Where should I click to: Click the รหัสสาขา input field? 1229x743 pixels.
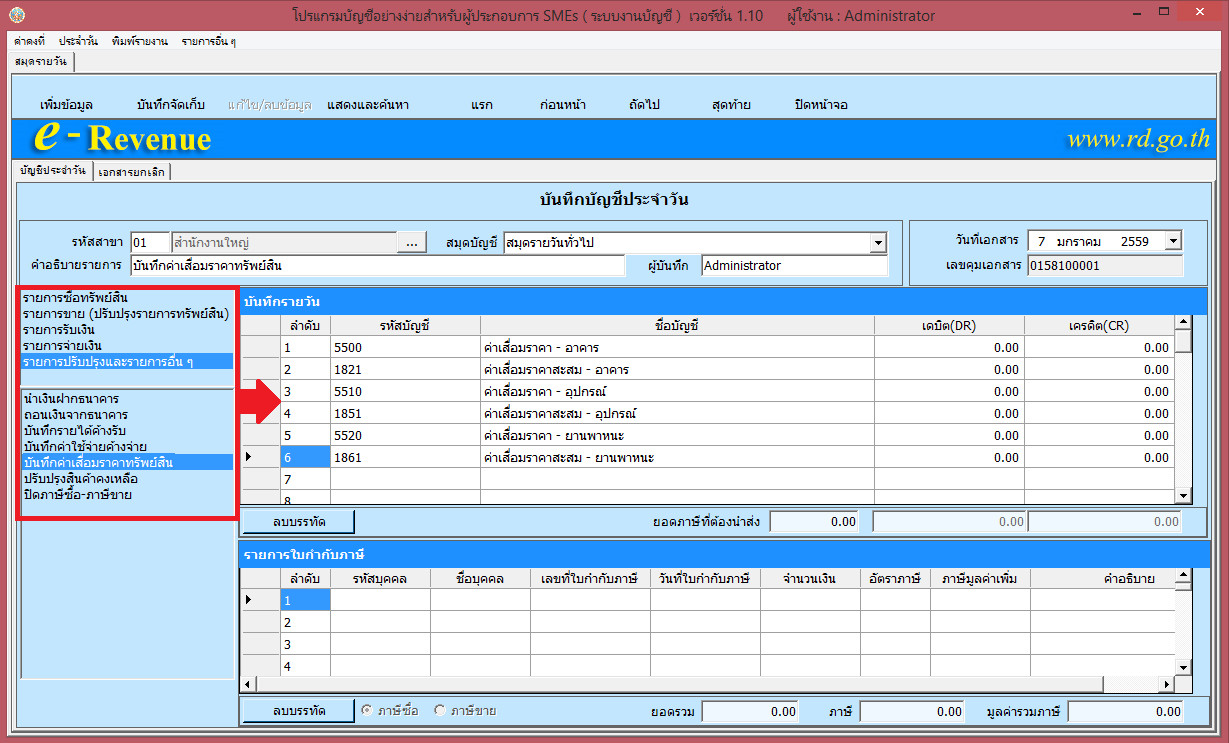pos(150,242)
